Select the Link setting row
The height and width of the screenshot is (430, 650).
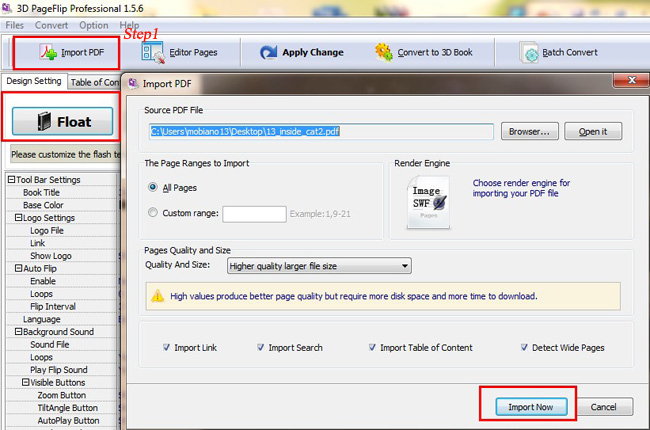(61, 243)
